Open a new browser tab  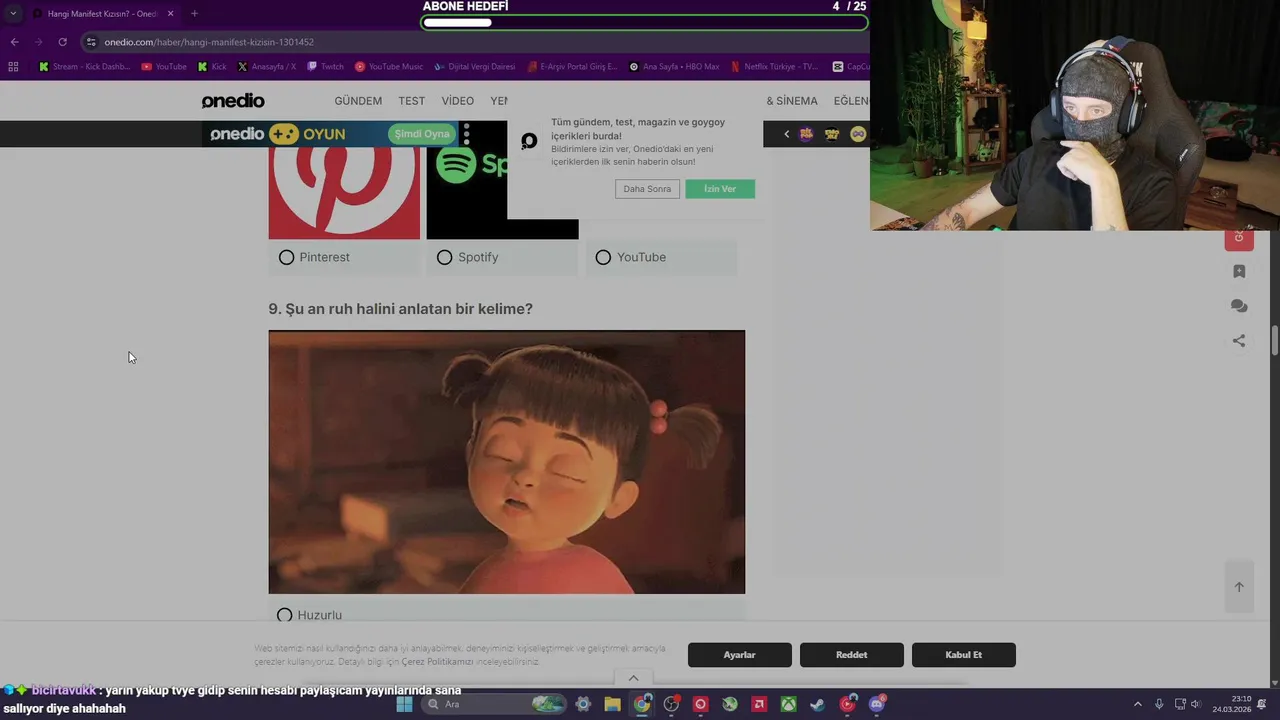(194, 14)
